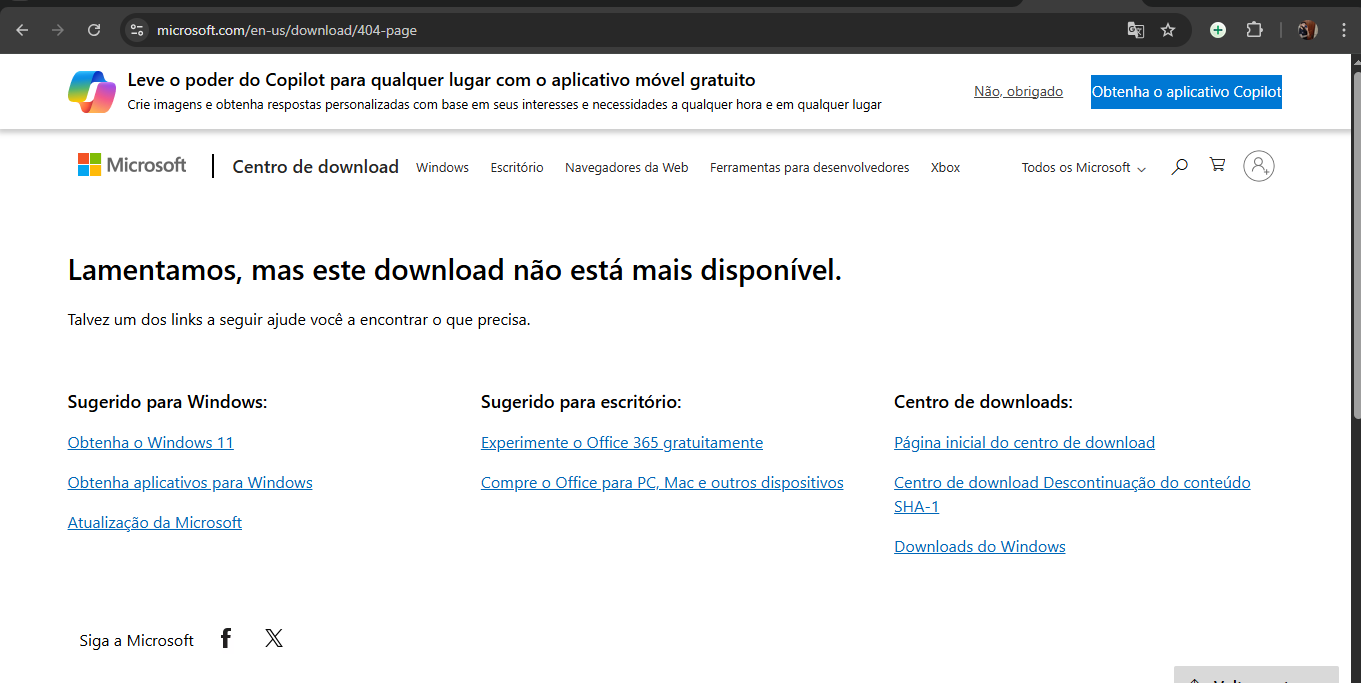Click Experimente o Office 365 gratuitamente
The image size is (1361, 683).
coord(622,442)
